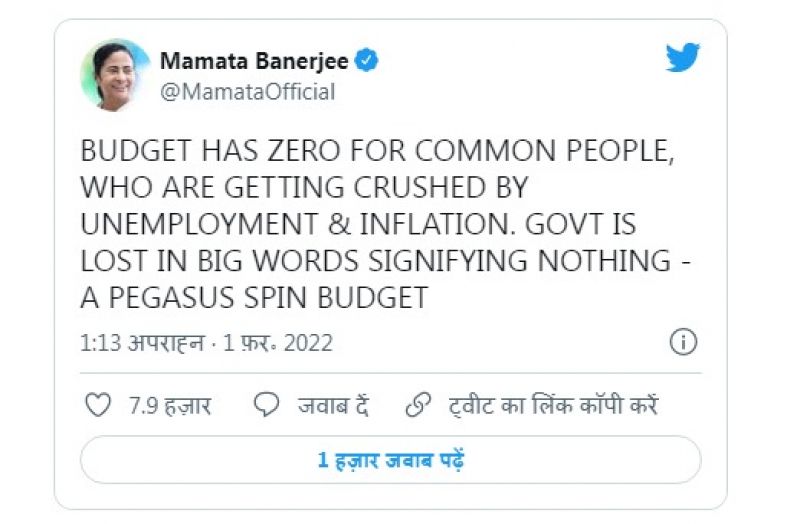Click the heart like icon

click(x=98, y=405)
